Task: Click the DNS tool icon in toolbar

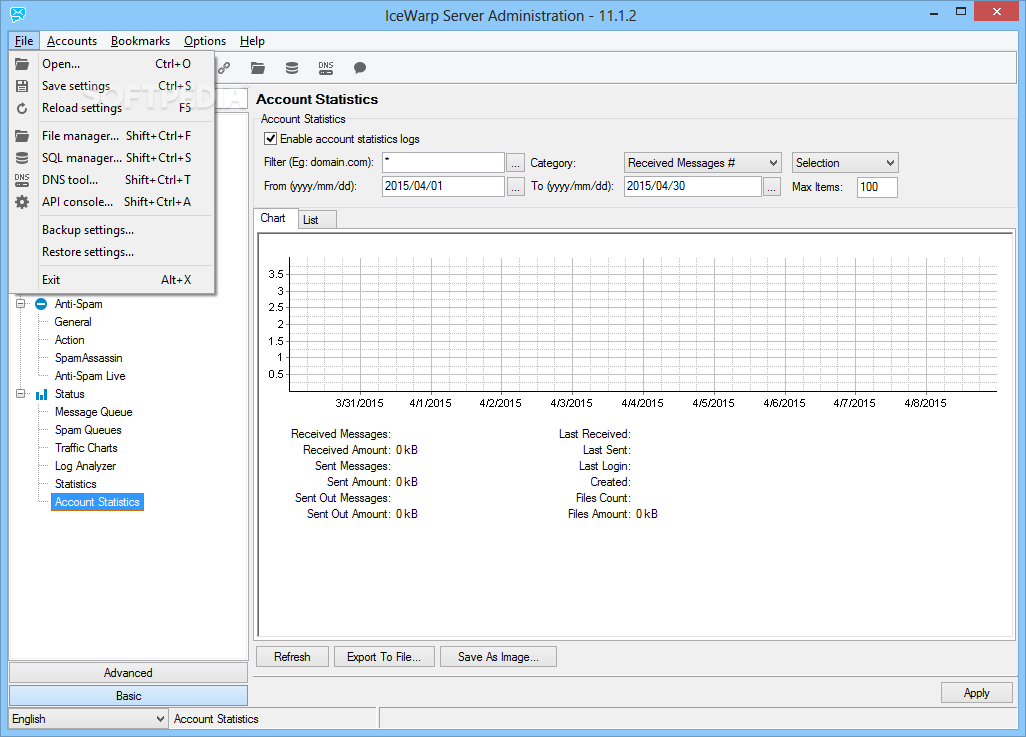Action: tap(326, 68)
